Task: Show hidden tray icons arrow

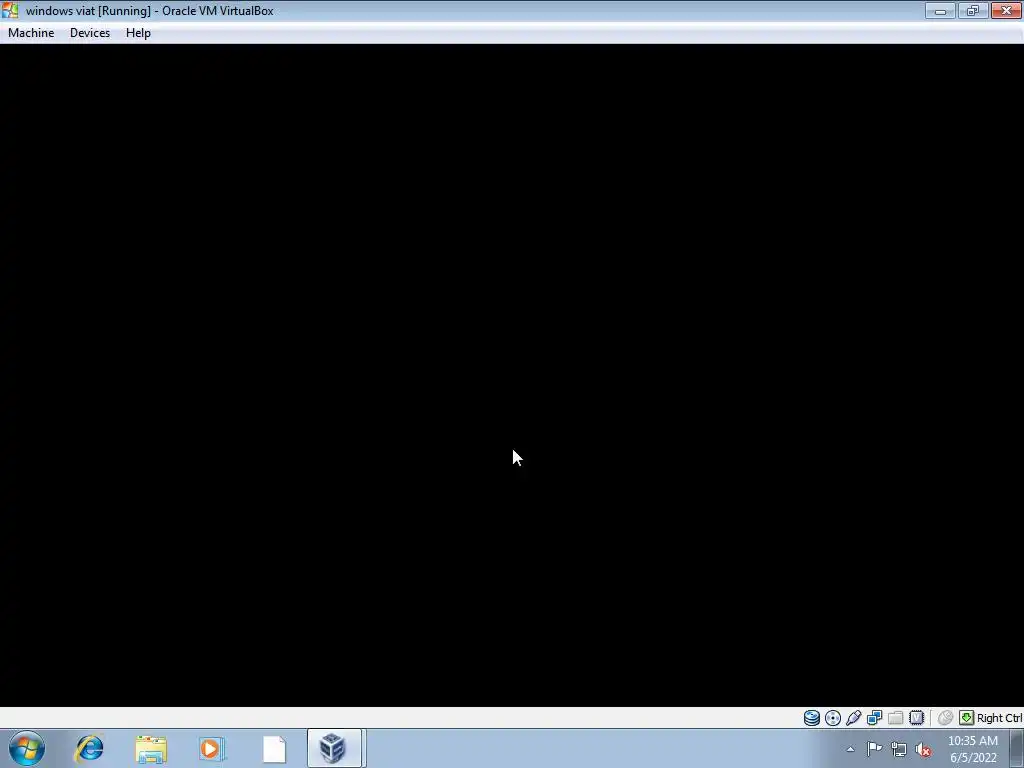Action: [x=850, y=749]
